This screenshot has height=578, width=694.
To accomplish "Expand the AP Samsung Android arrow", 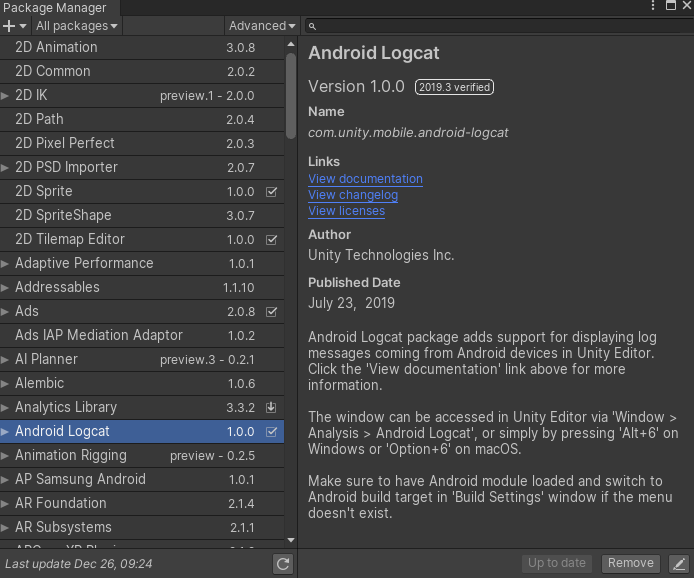I will [5, 480].
